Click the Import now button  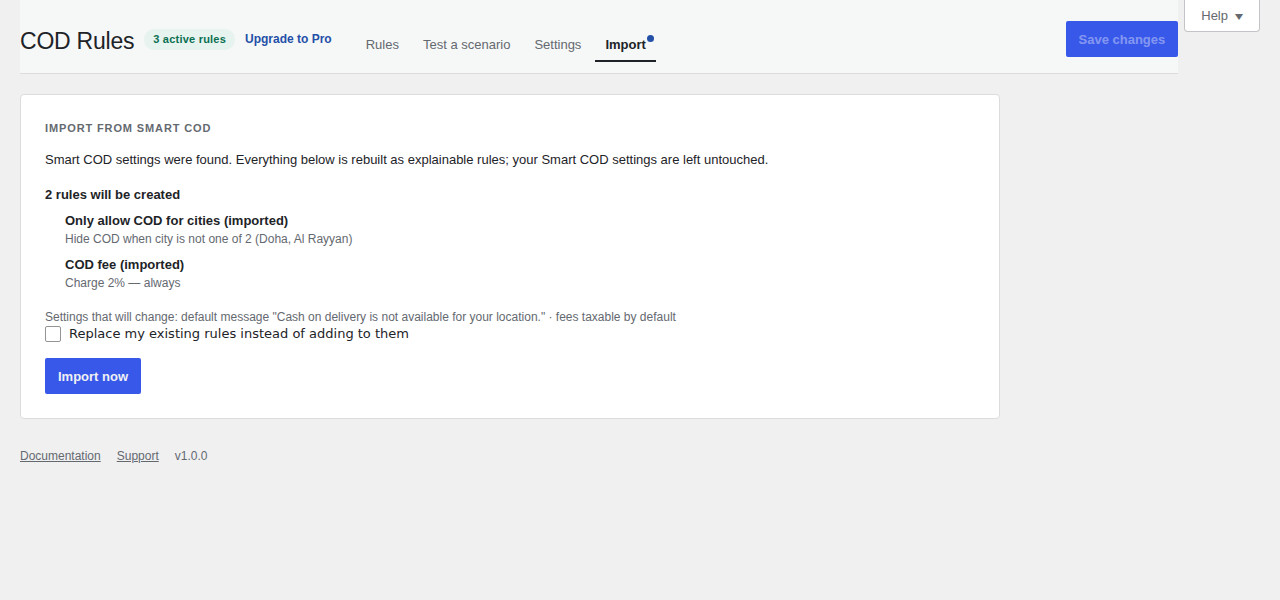93,376
